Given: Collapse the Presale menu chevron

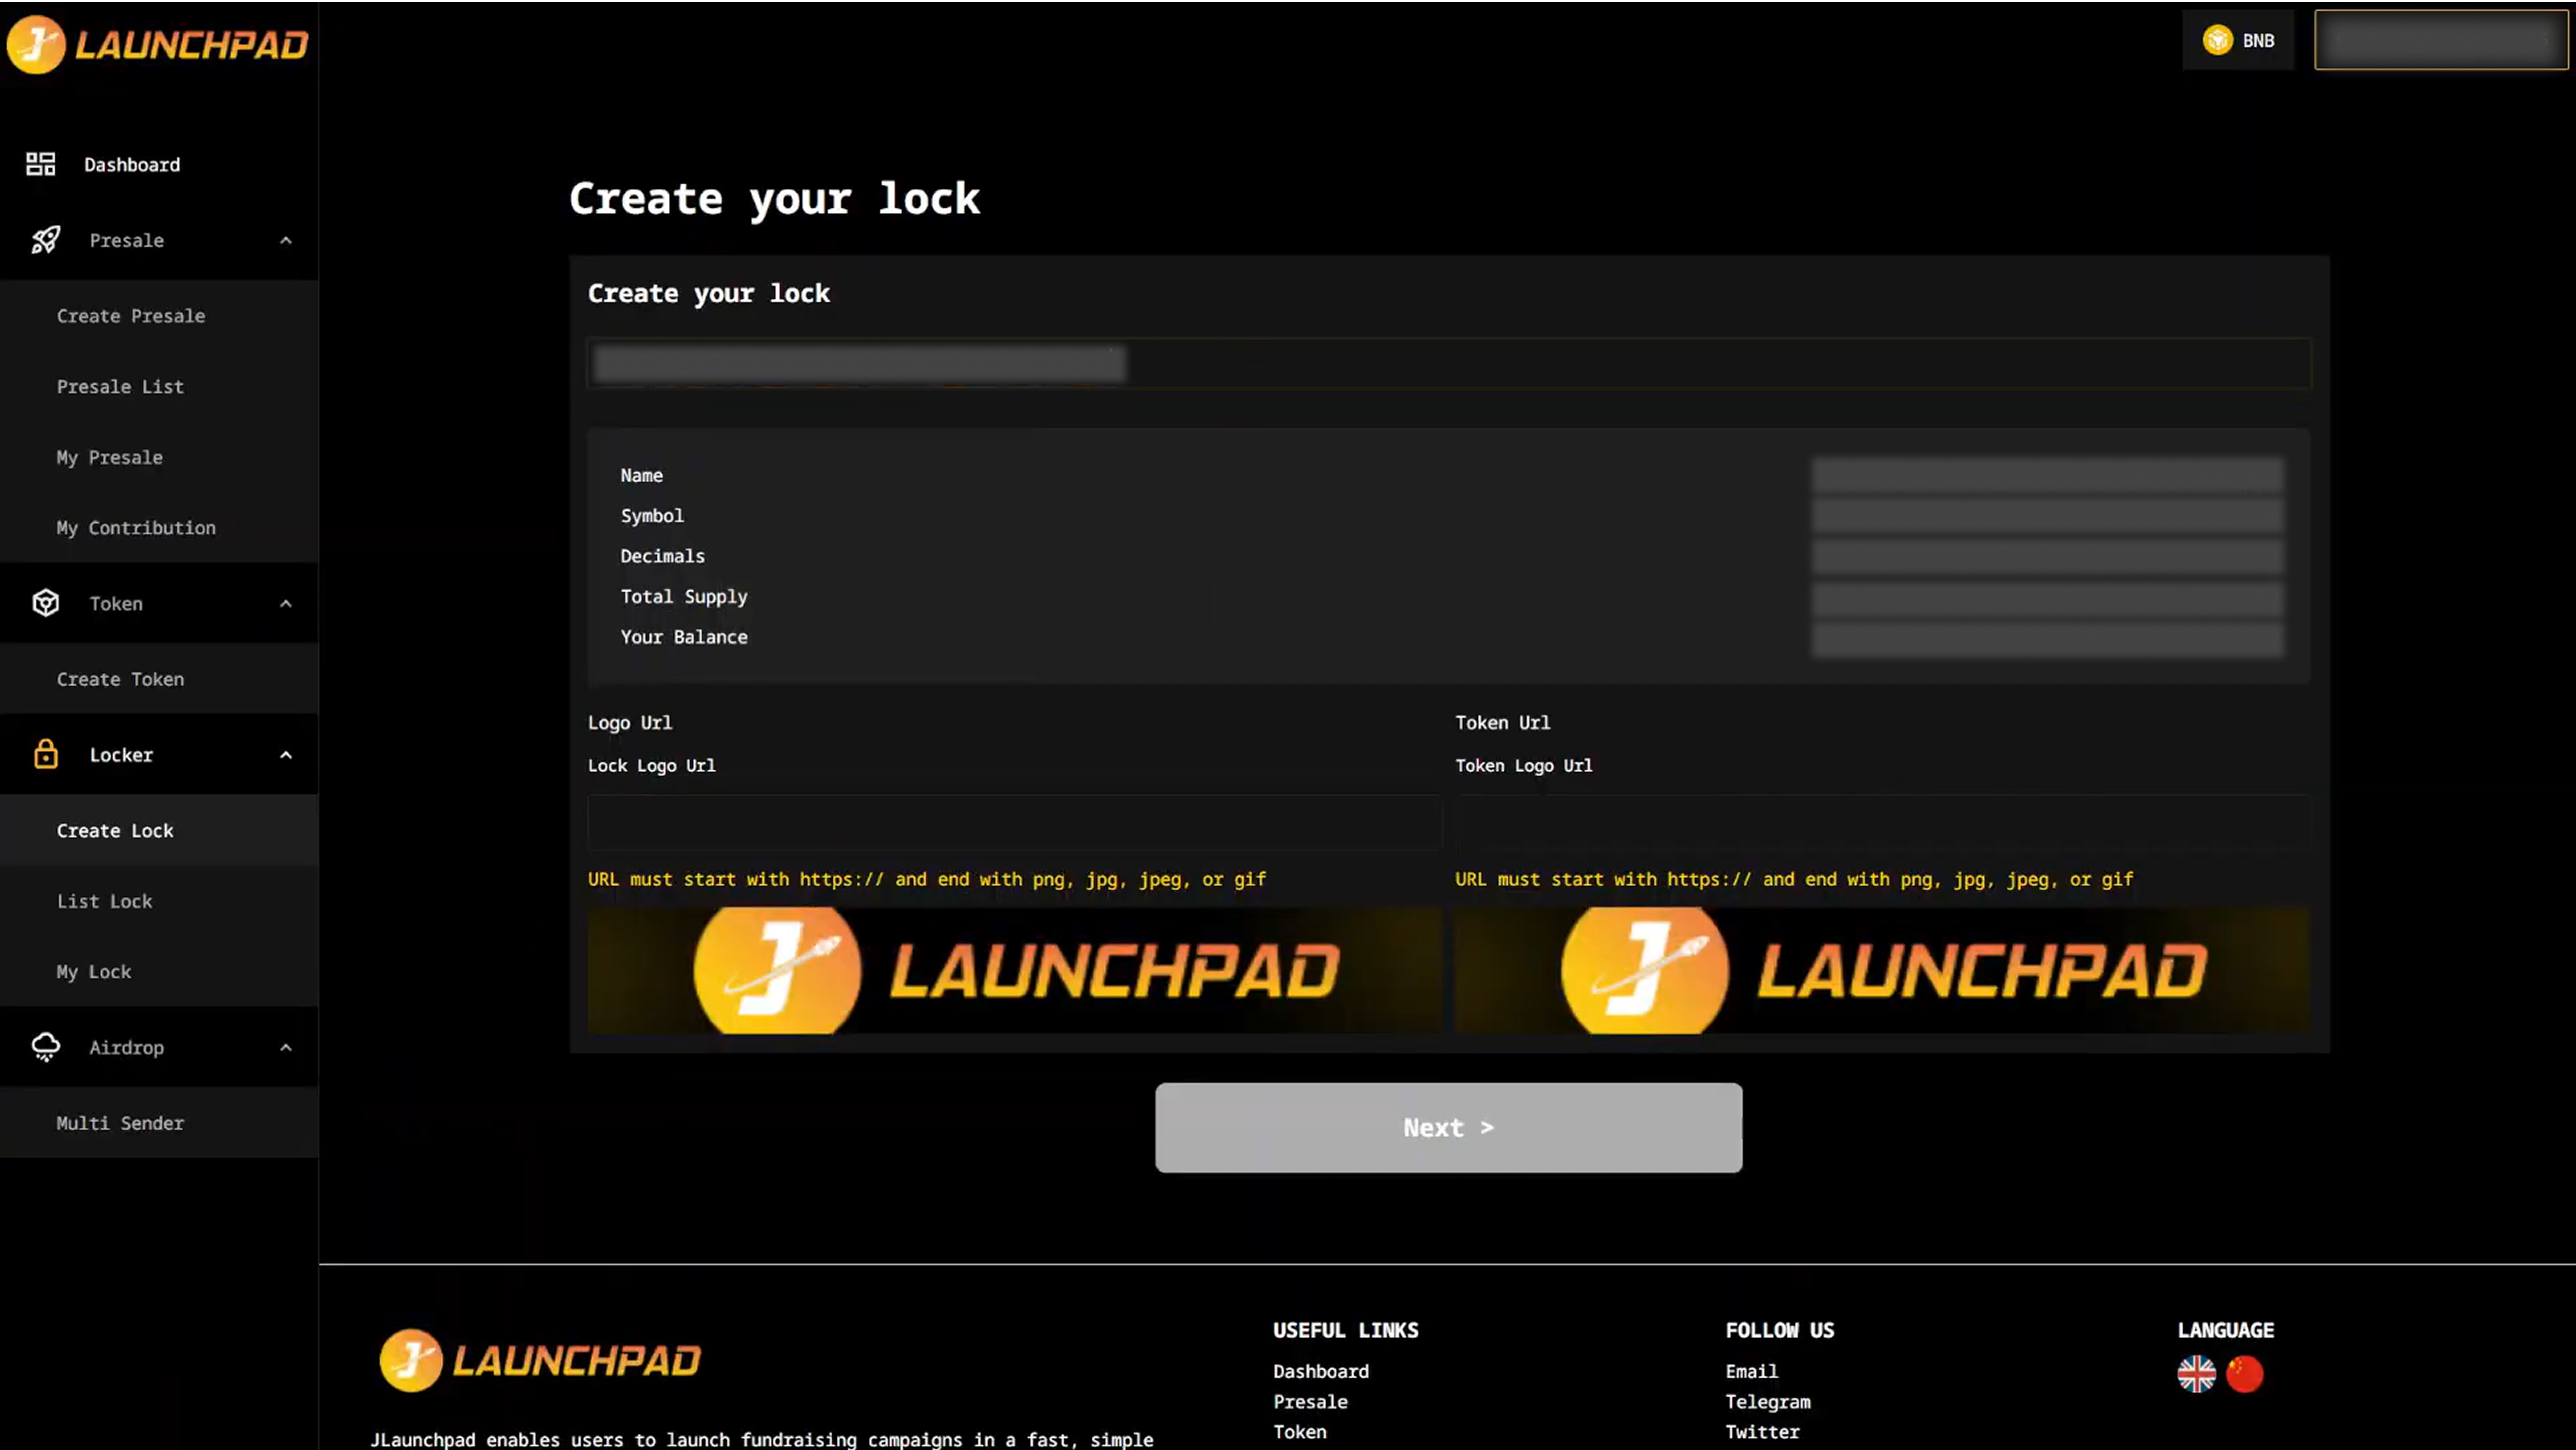Looking at the screenshot, I should click(x=286, y=240).
